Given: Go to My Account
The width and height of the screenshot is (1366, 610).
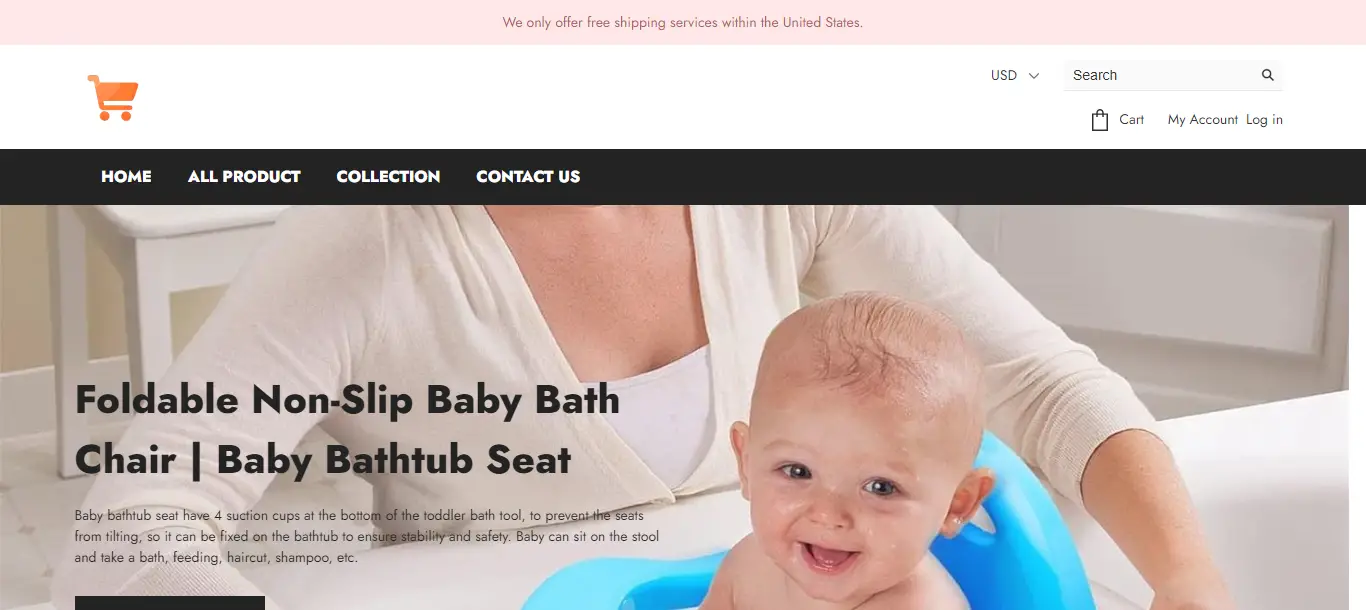Looking at the screenshot, I should coord(1203,119).
